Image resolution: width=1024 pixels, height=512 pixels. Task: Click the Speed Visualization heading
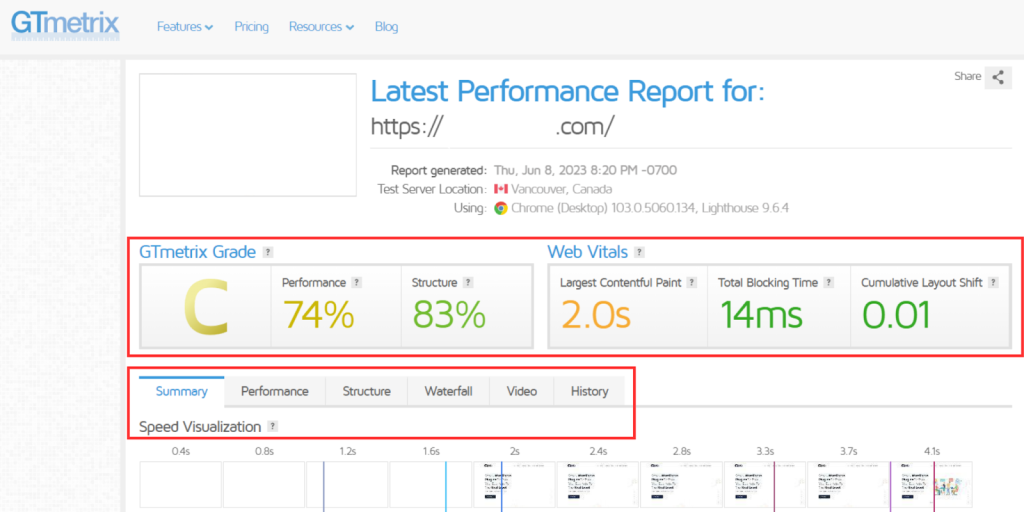pos(200,427)
